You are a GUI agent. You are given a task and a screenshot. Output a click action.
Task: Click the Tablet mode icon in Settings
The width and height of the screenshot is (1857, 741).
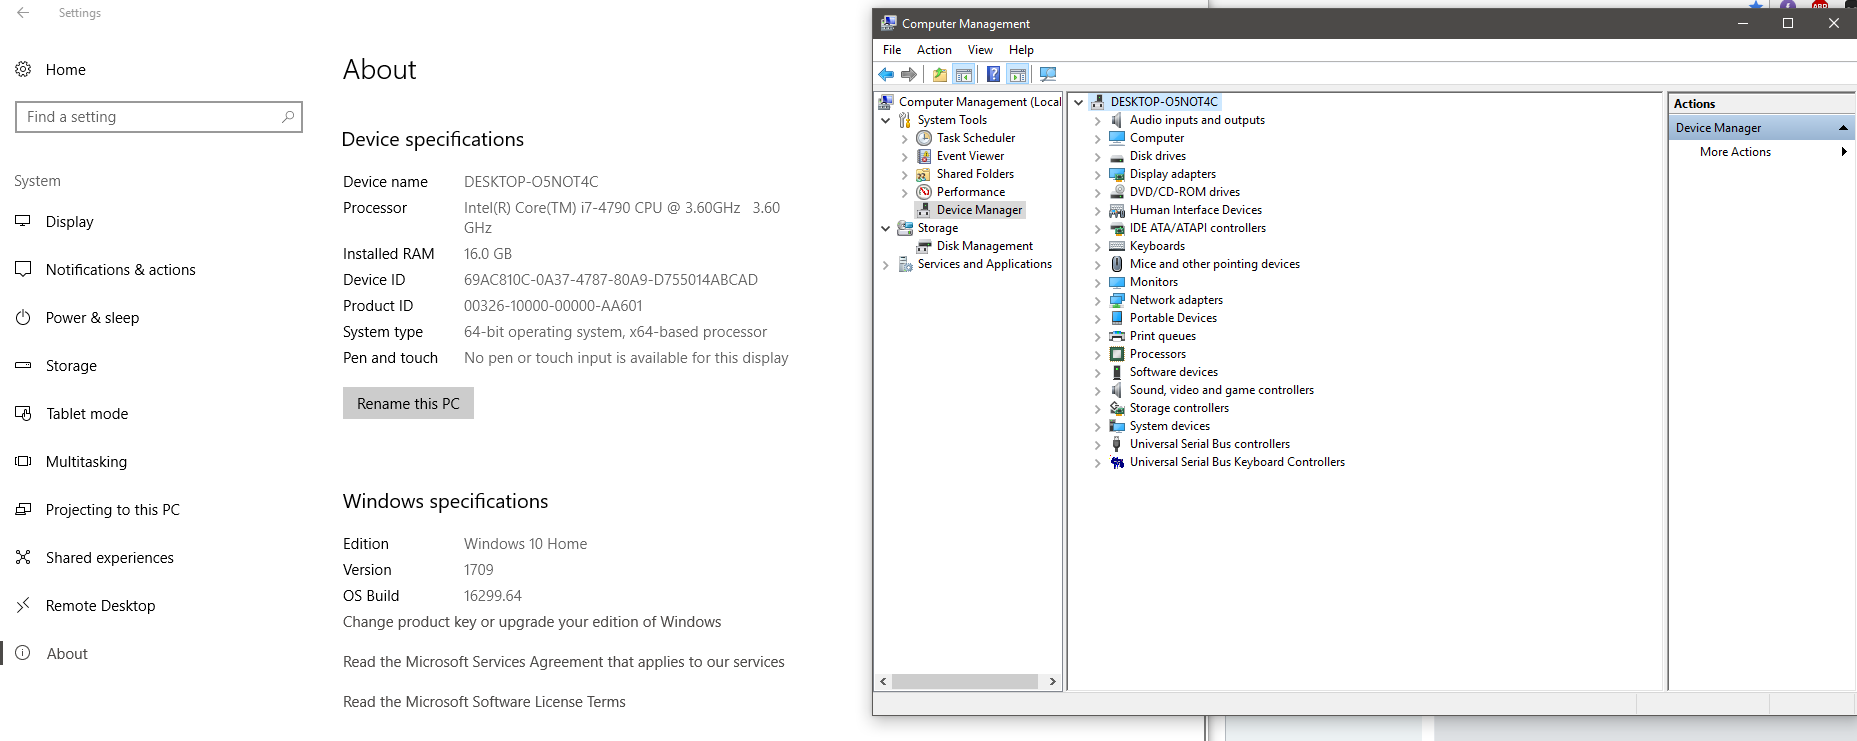pyautogui.click(x=23, y=413)
